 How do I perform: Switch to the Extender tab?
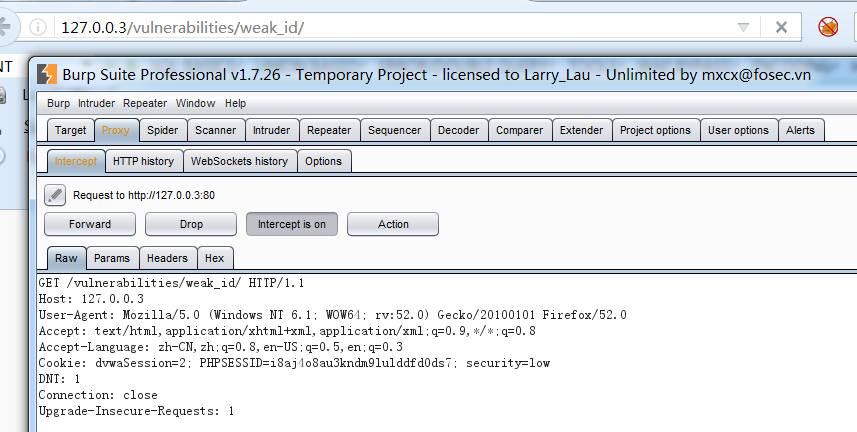tap(582, 130)
